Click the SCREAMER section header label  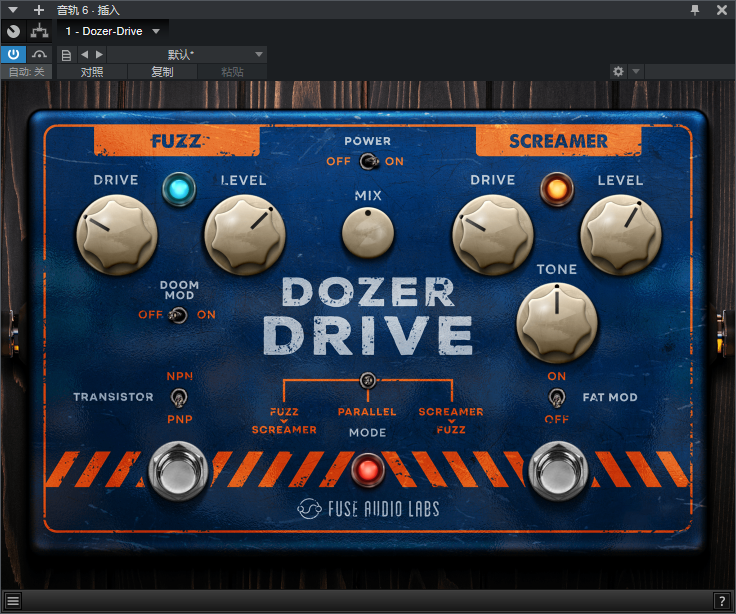(x=558, y=141)
